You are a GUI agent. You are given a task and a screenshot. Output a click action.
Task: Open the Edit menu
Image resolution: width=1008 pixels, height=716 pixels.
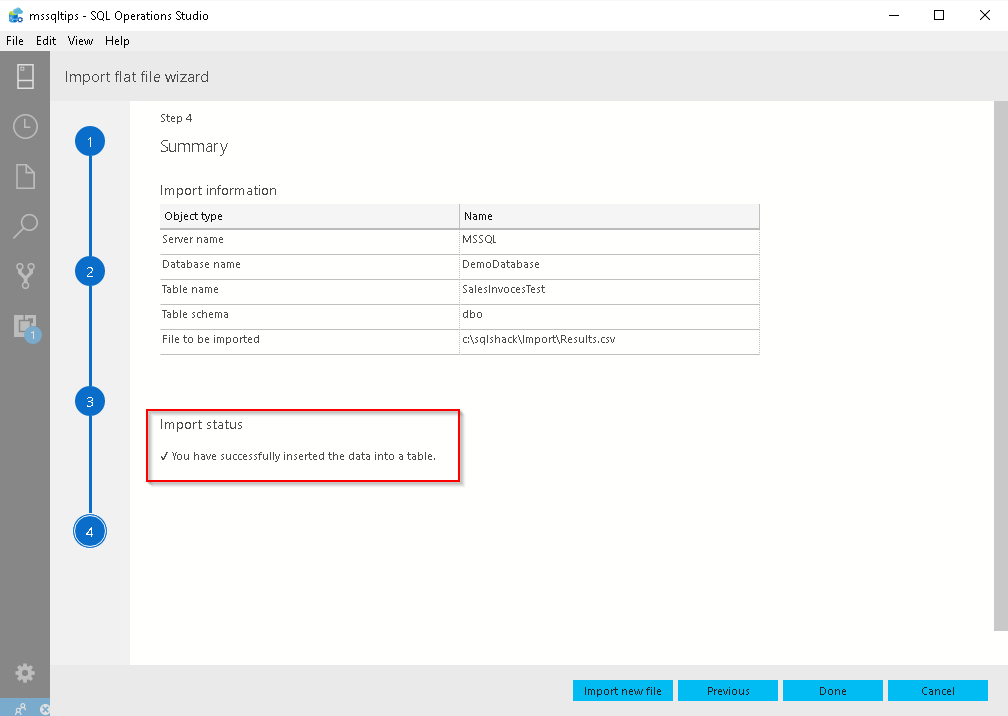point(46,41)
